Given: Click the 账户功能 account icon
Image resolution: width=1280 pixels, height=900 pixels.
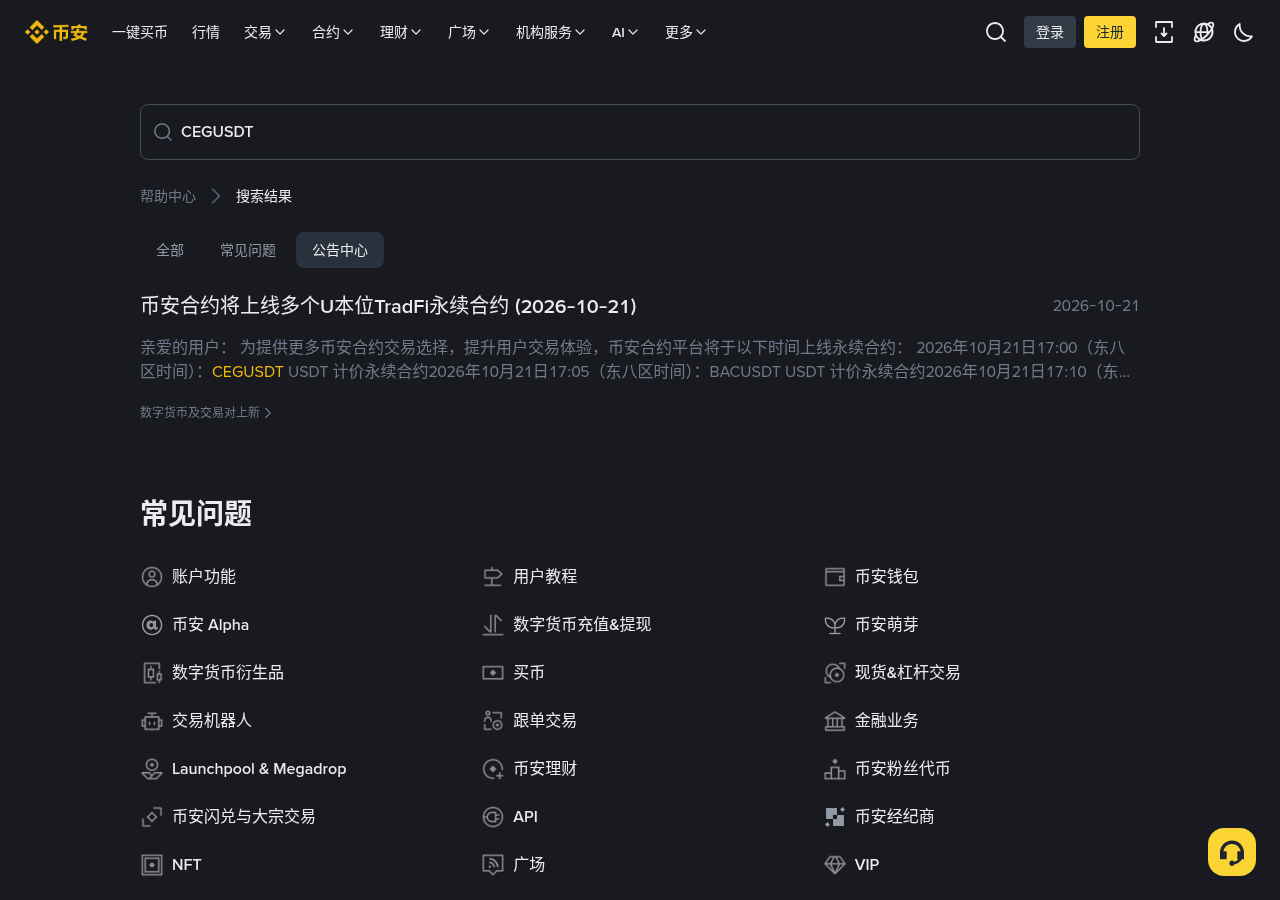Looking at the screenshot, I should tap(152, 577).
